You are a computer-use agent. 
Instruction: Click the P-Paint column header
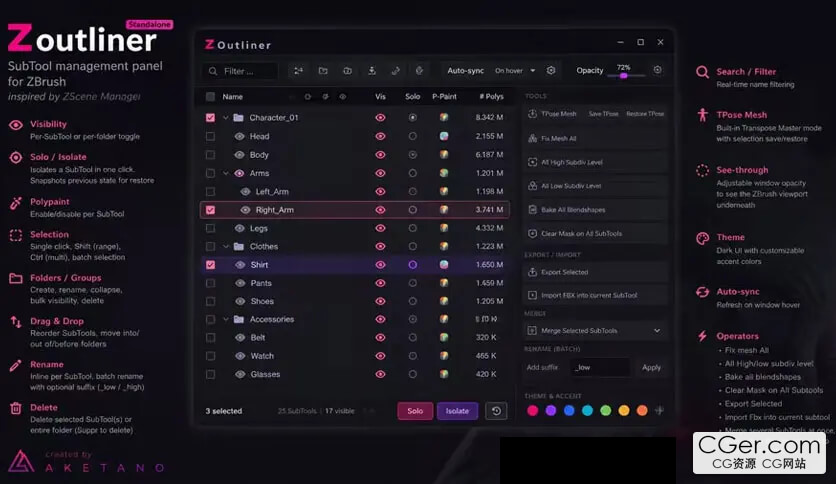click(x=444, y=96)
